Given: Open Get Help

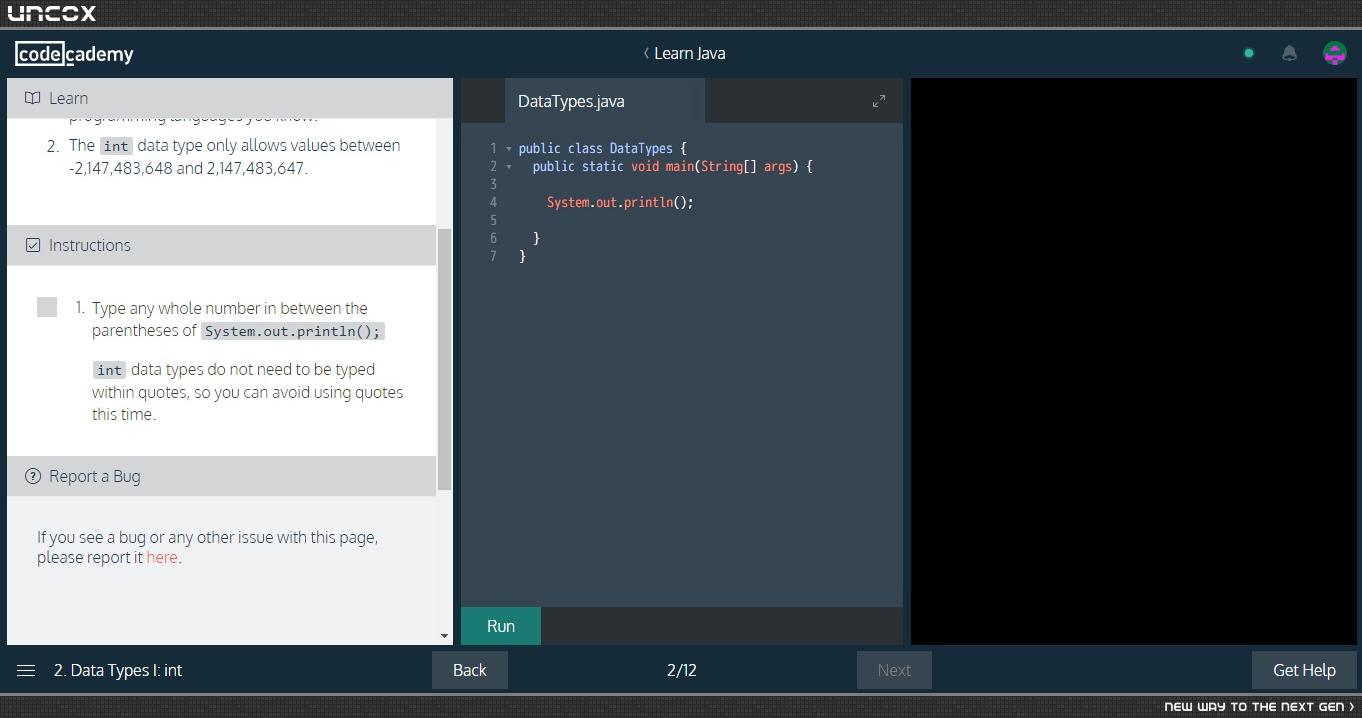Looking at the screenshot, I should tap(1304, 670).
